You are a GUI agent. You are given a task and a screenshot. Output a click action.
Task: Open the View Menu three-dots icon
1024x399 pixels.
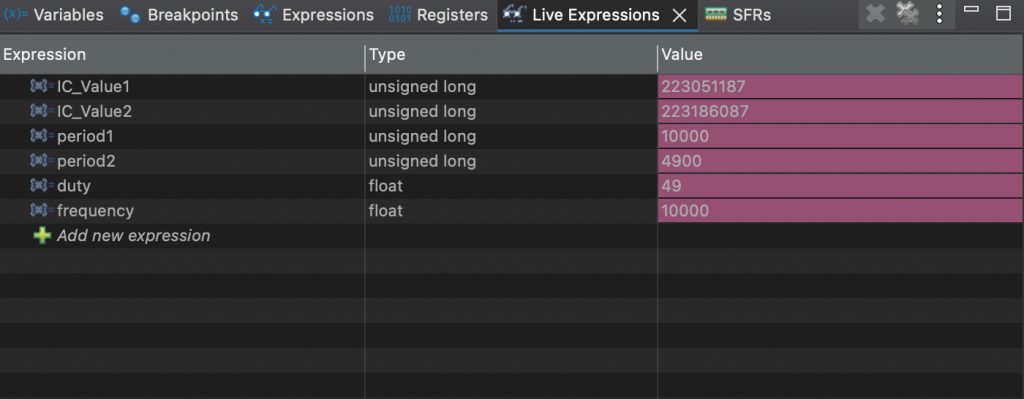click(939, 14)
